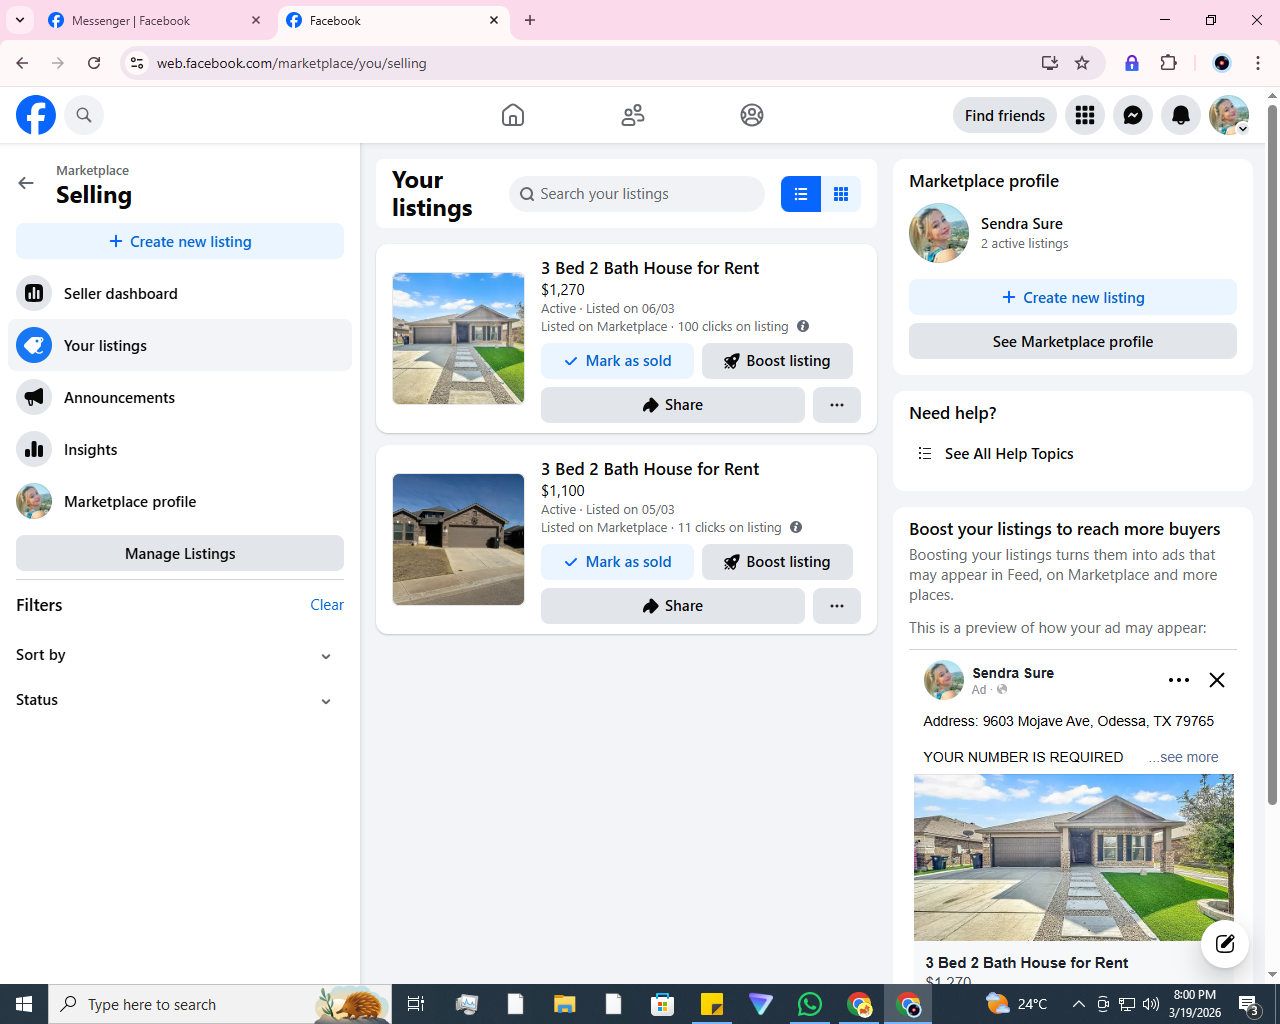This screenshot has width=1280, height=1024.
Task: Expand the Sort by filter
Action: coord(180,655)
